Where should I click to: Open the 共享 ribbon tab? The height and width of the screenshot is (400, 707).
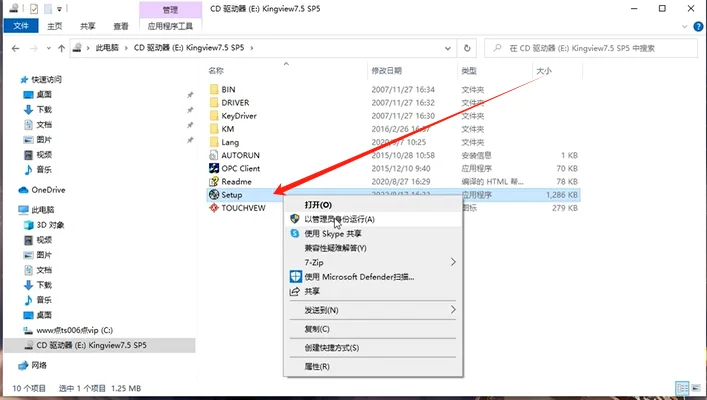coord(87,26)
